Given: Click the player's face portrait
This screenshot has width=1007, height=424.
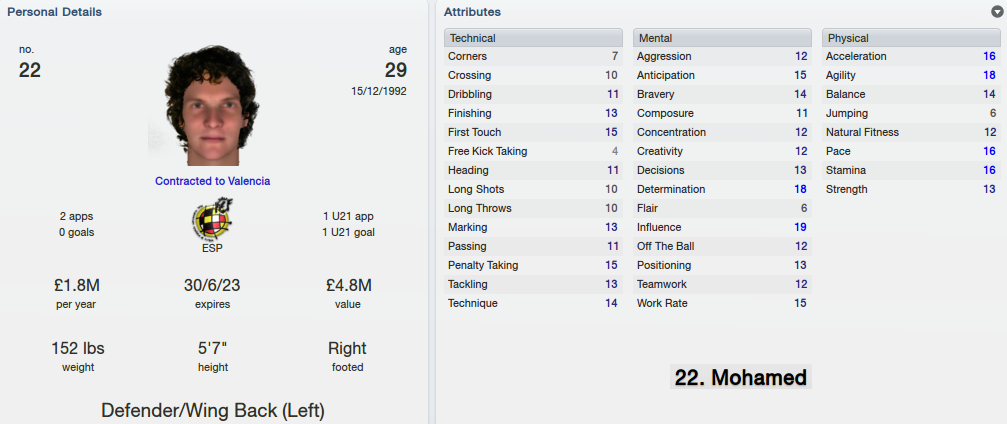Looking at the screenshot, I should coord(211,105).
